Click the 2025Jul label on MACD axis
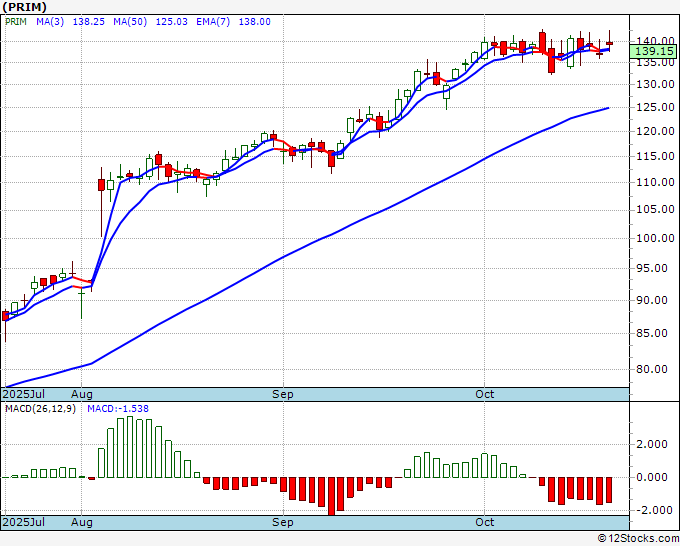The height and width of the screenshot is (546, 680). click(x=23, y=522)
